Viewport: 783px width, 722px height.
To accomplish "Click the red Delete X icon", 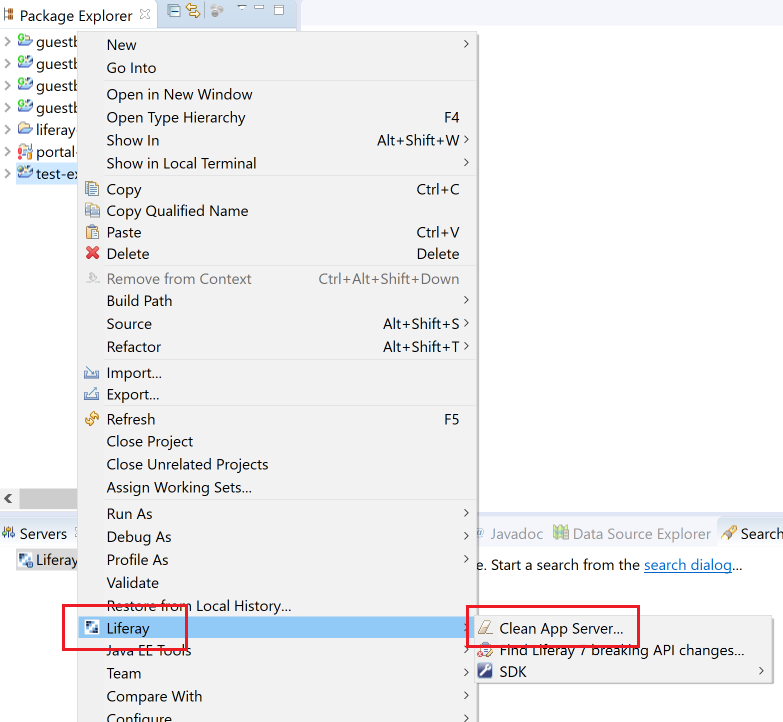I will (92, 253).
